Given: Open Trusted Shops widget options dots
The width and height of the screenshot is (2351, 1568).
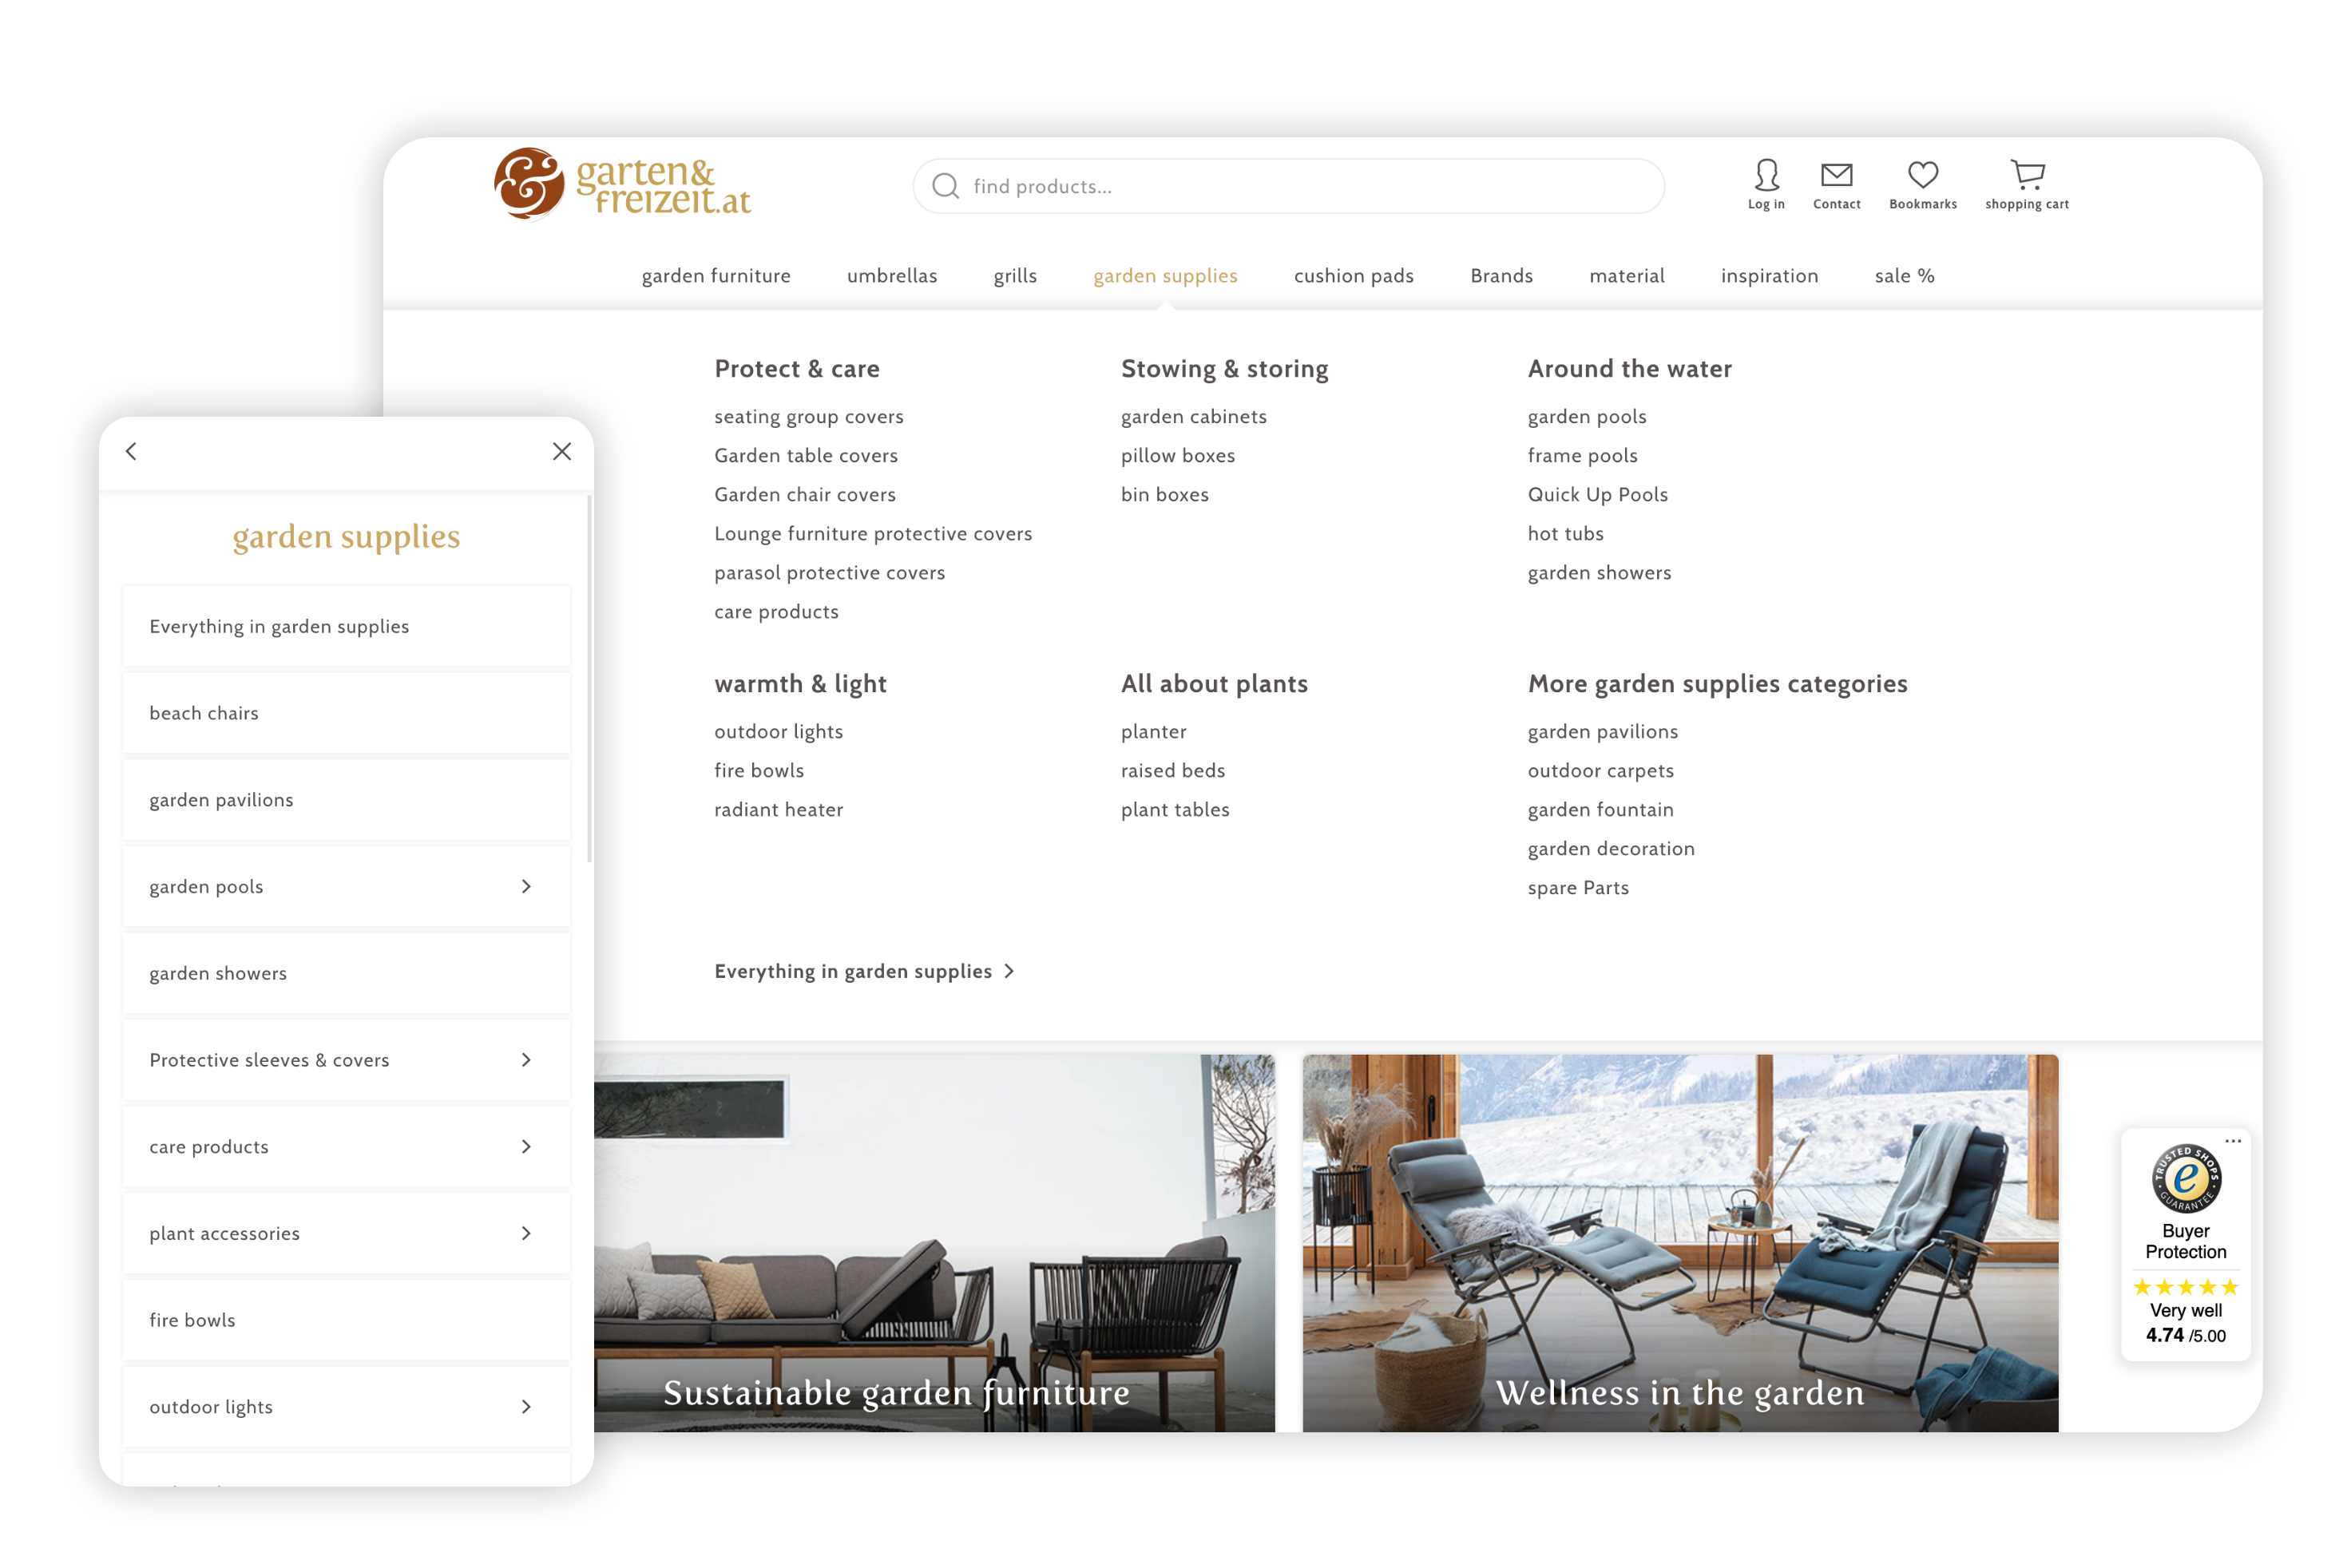Looking at the screenshot, I should 2232,1141.
